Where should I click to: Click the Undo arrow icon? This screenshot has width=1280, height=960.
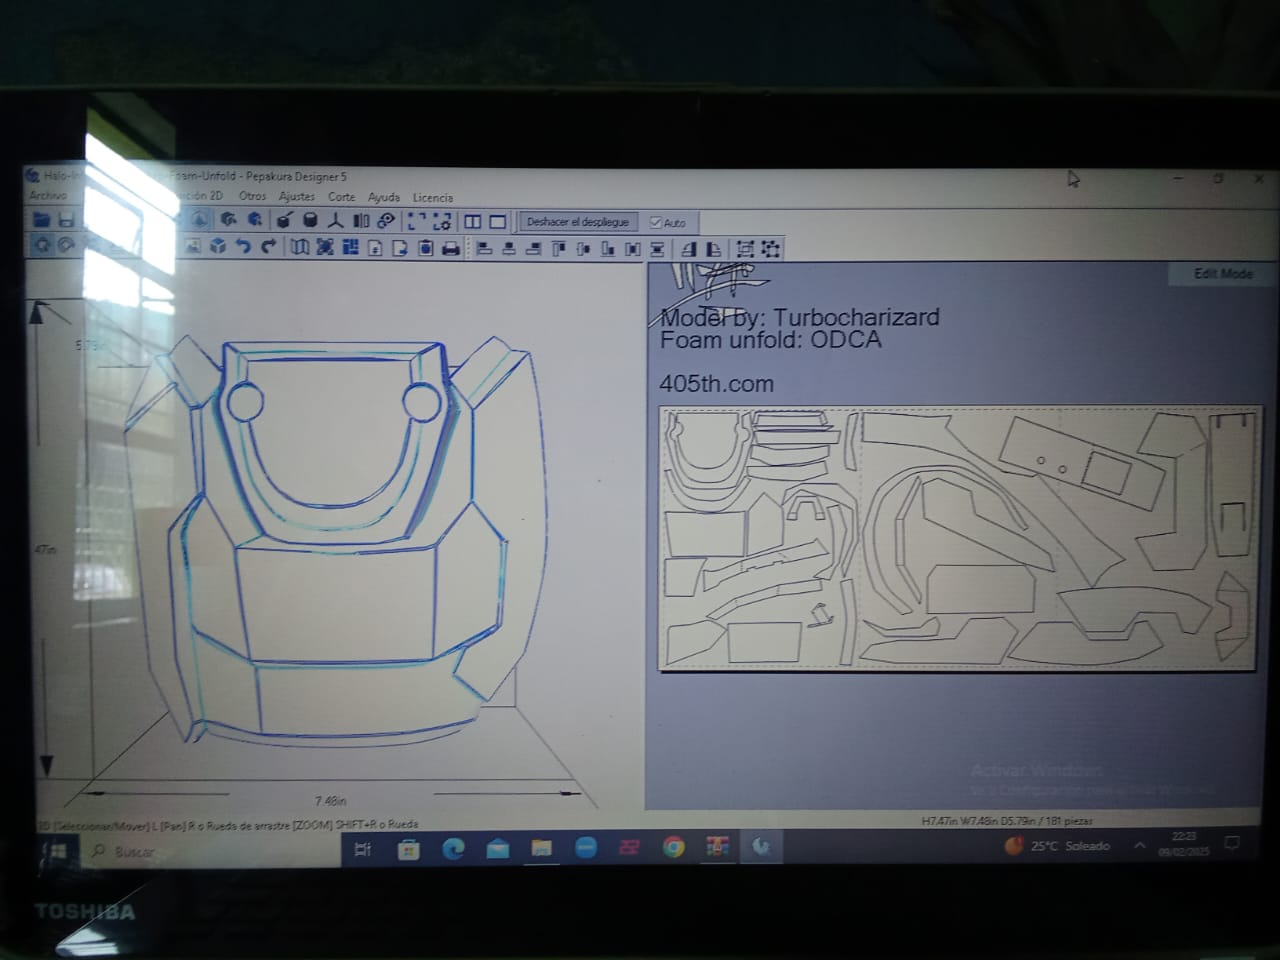[243, 247]
